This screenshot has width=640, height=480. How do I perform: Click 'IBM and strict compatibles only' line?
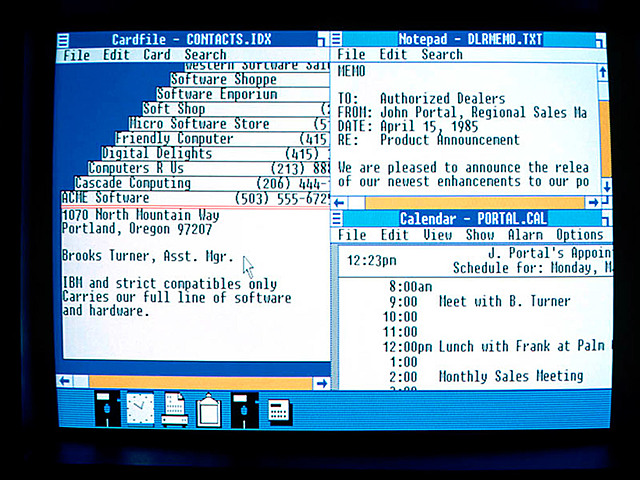[170, 283]
